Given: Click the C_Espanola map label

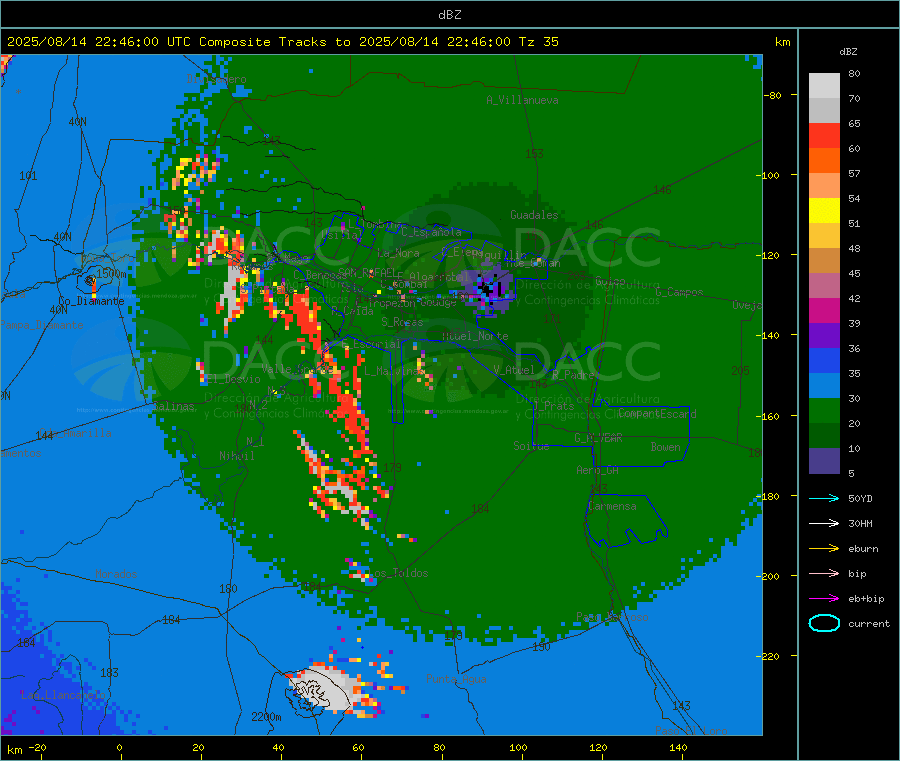Looking at the screenshot, I should click(x=431, y=232).
